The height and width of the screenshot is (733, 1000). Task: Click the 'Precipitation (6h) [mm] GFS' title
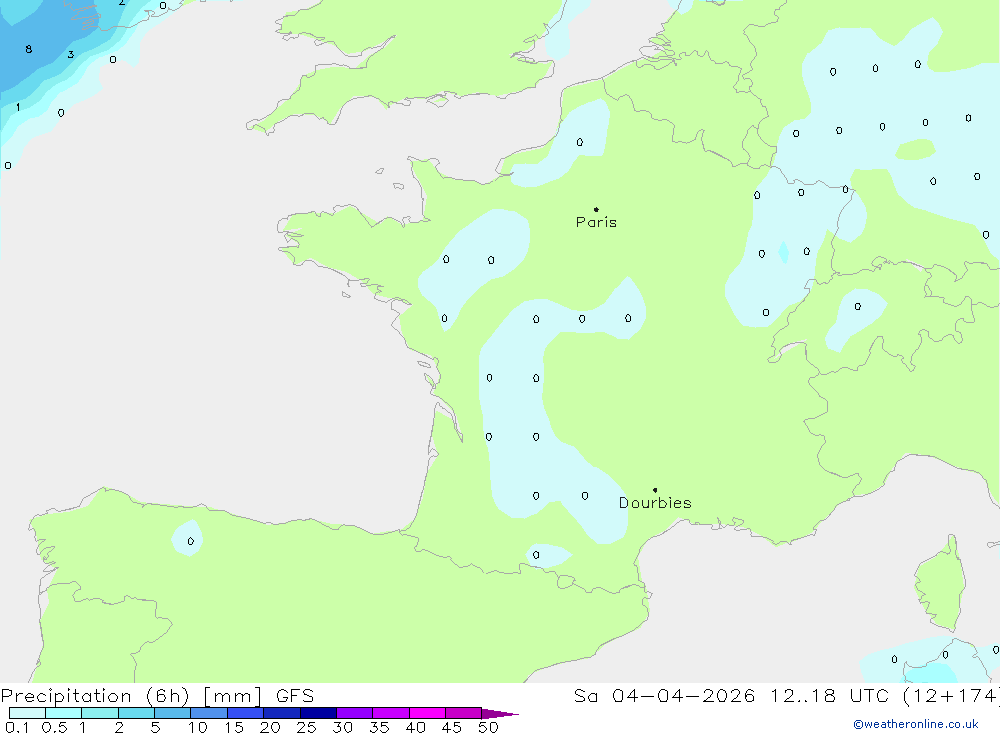(158, 695)
